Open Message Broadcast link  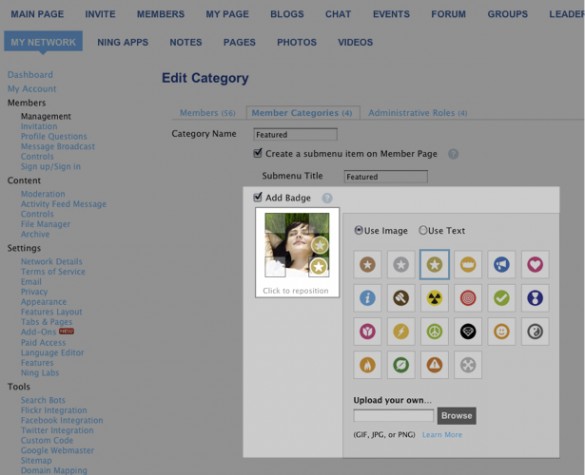pos(58,146)
